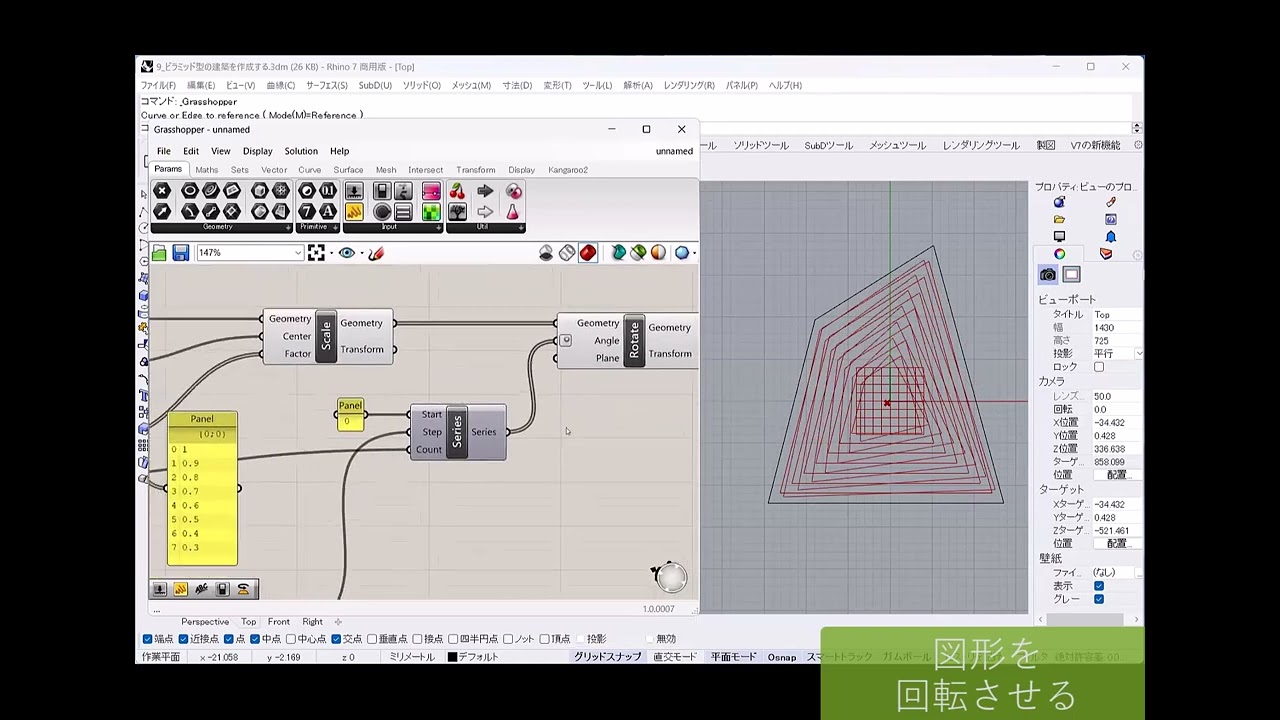The image size is (1280, 720).
Task: Open Grasshopper File menu
Action: pos(163,151)
